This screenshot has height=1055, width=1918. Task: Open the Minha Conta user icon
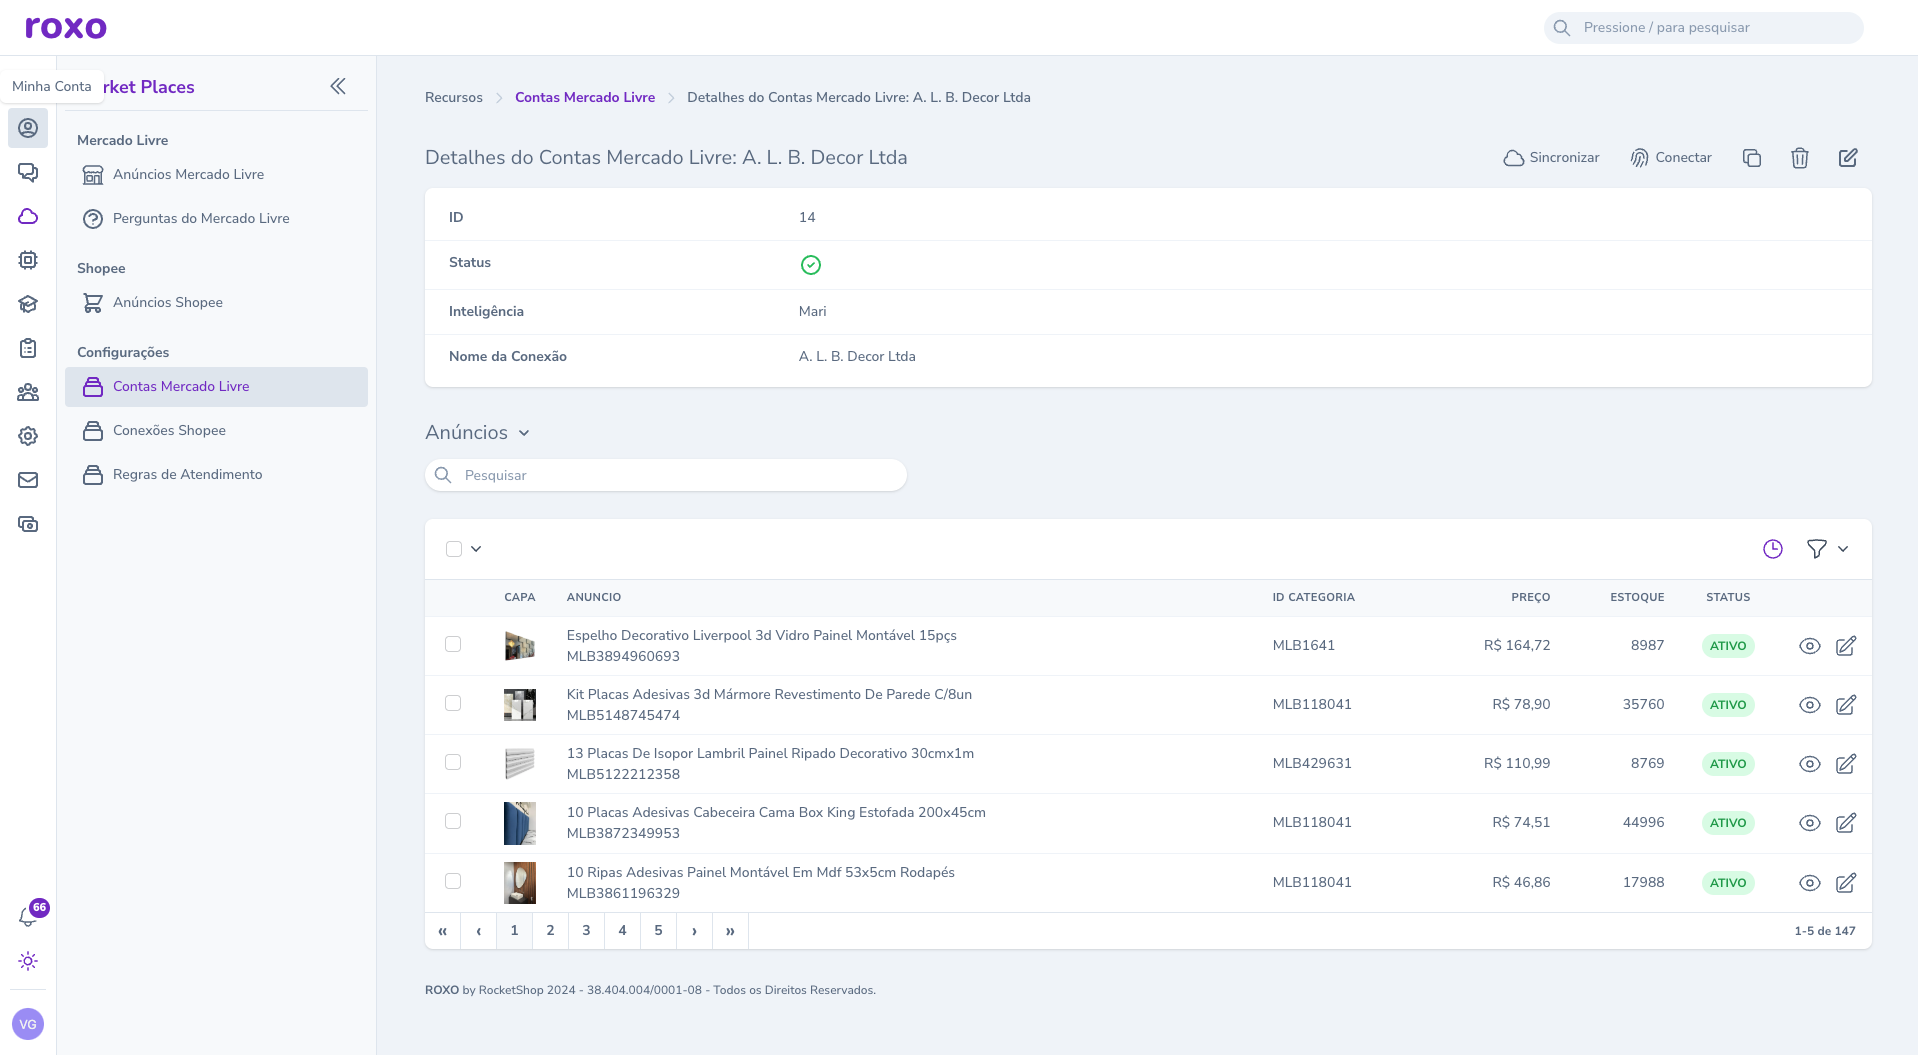point(28,128)
